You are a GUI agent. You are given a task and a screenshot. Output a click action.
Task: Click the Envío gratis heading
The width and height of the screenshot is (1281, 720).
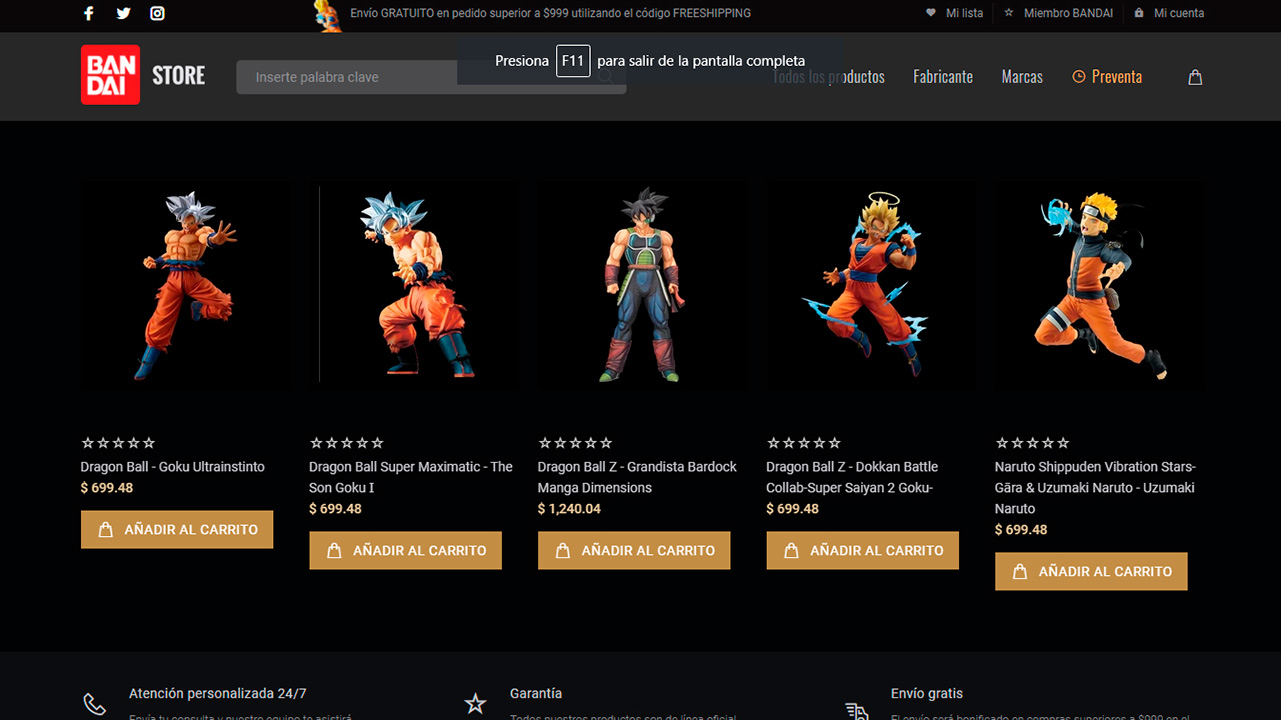click(x=927, y=693)
